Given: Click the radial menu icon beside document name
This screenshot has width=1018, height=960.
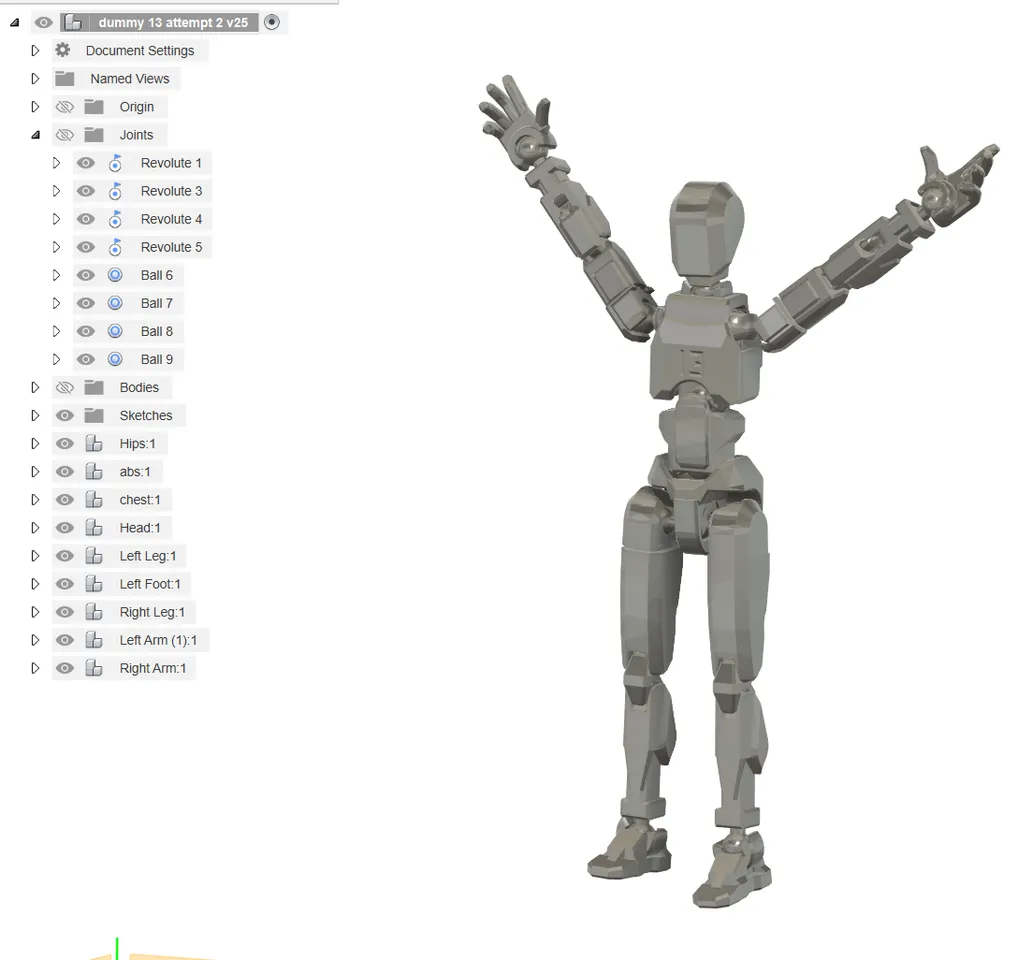Looking at the screenshot, I should tap(272, 21).
